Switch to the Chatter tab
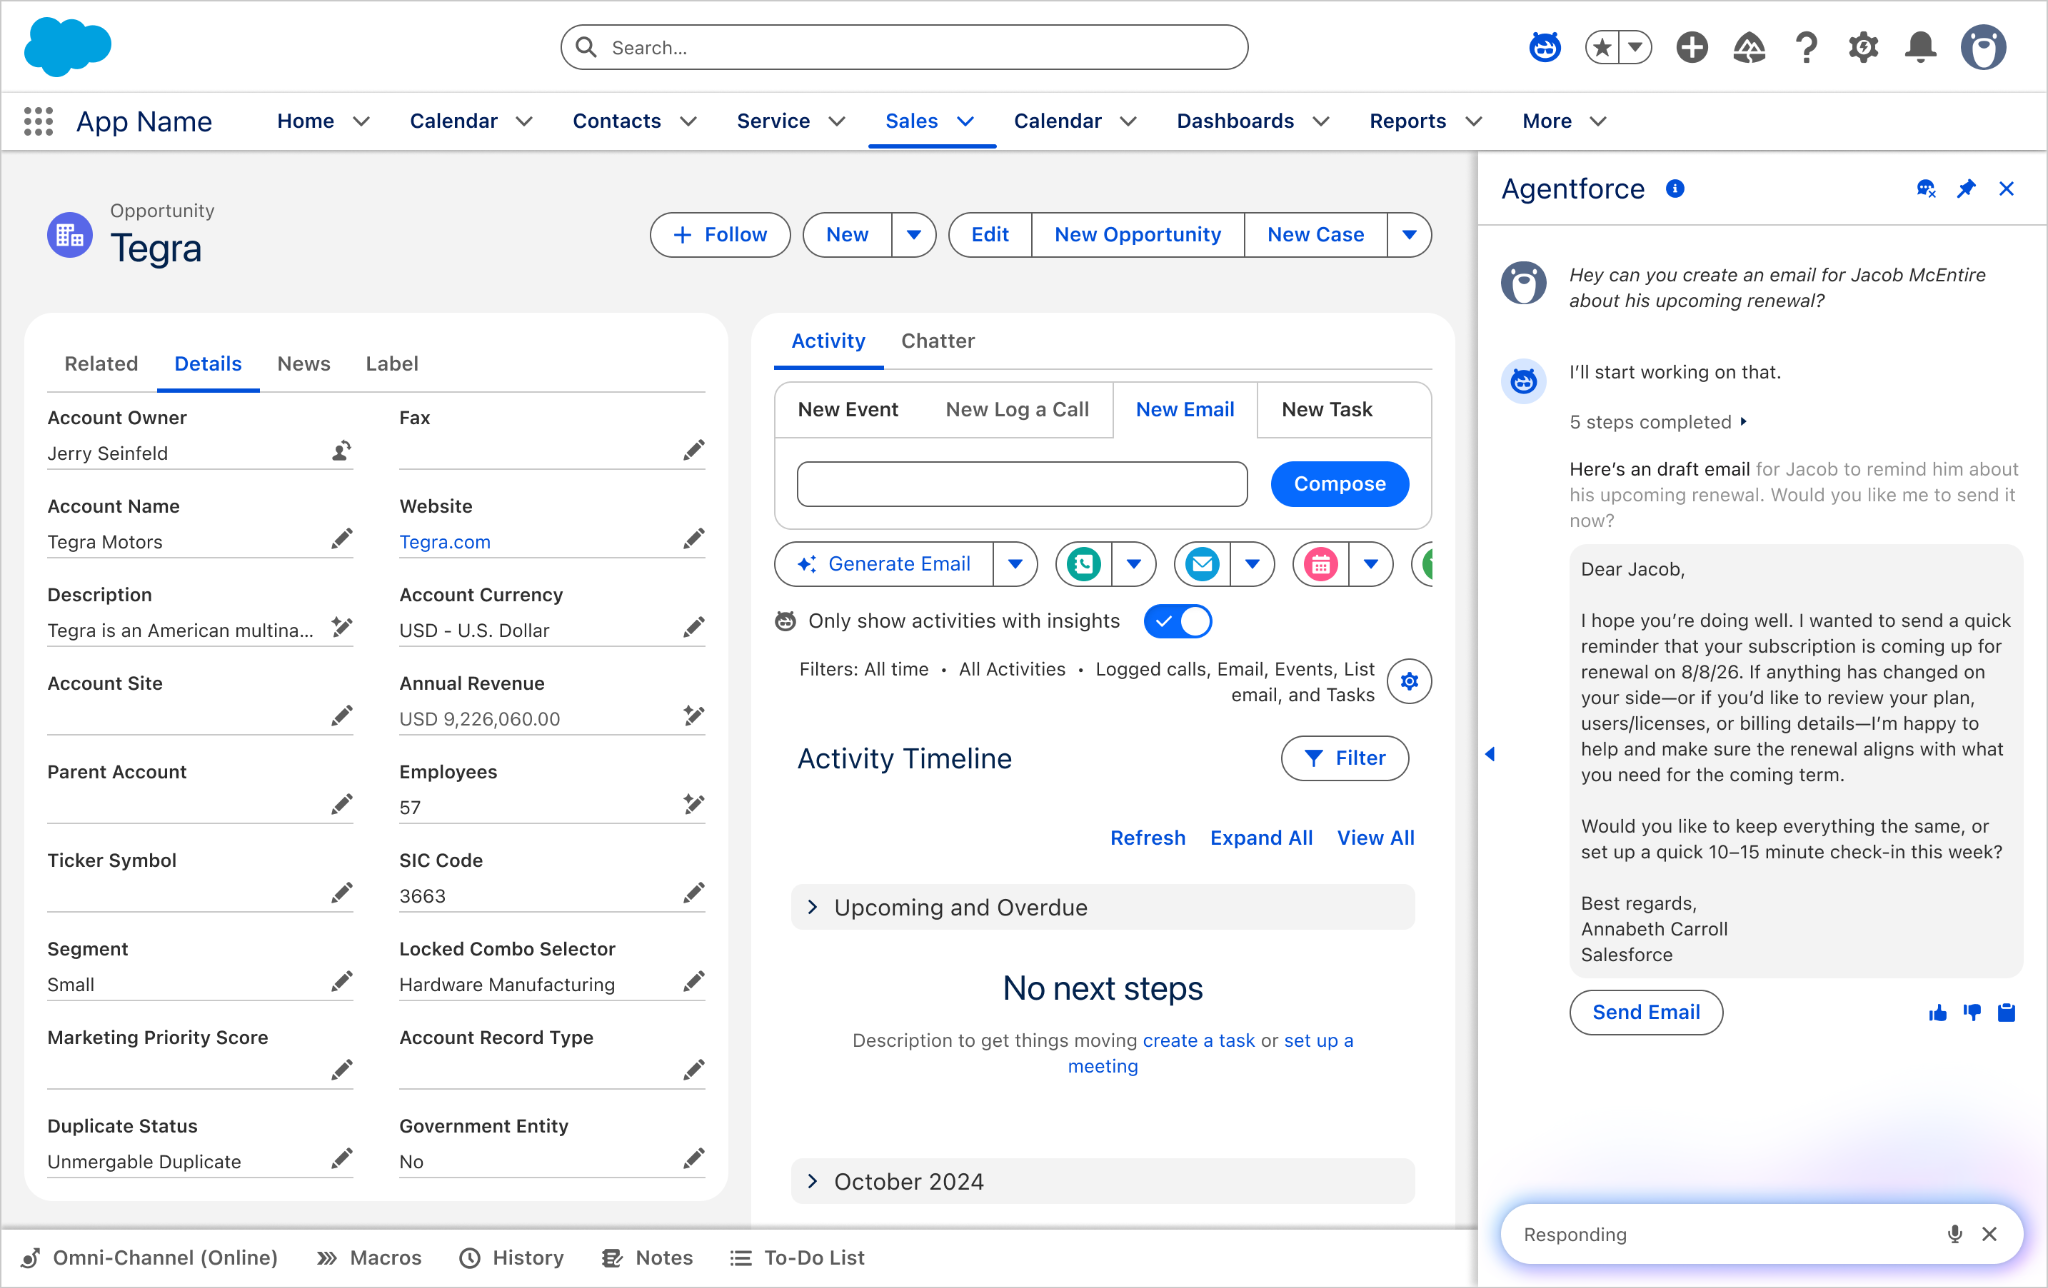2048x1288 pixels. pyautogui.click(x=938, y=341)
